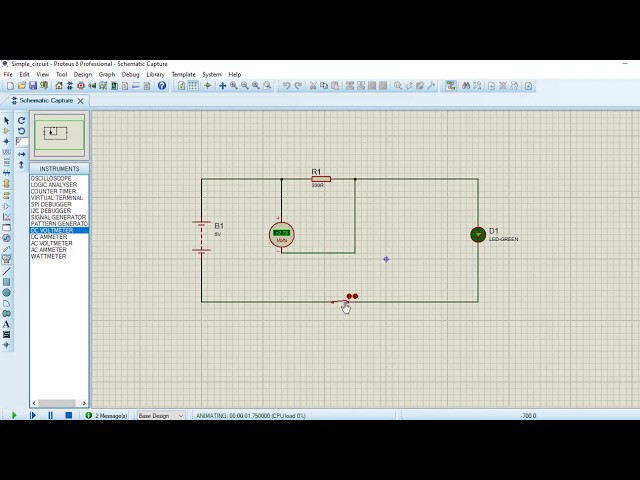Click the blue pan/center view icon
The width and height of the screenshot is (640, 480).
point(222,86)
